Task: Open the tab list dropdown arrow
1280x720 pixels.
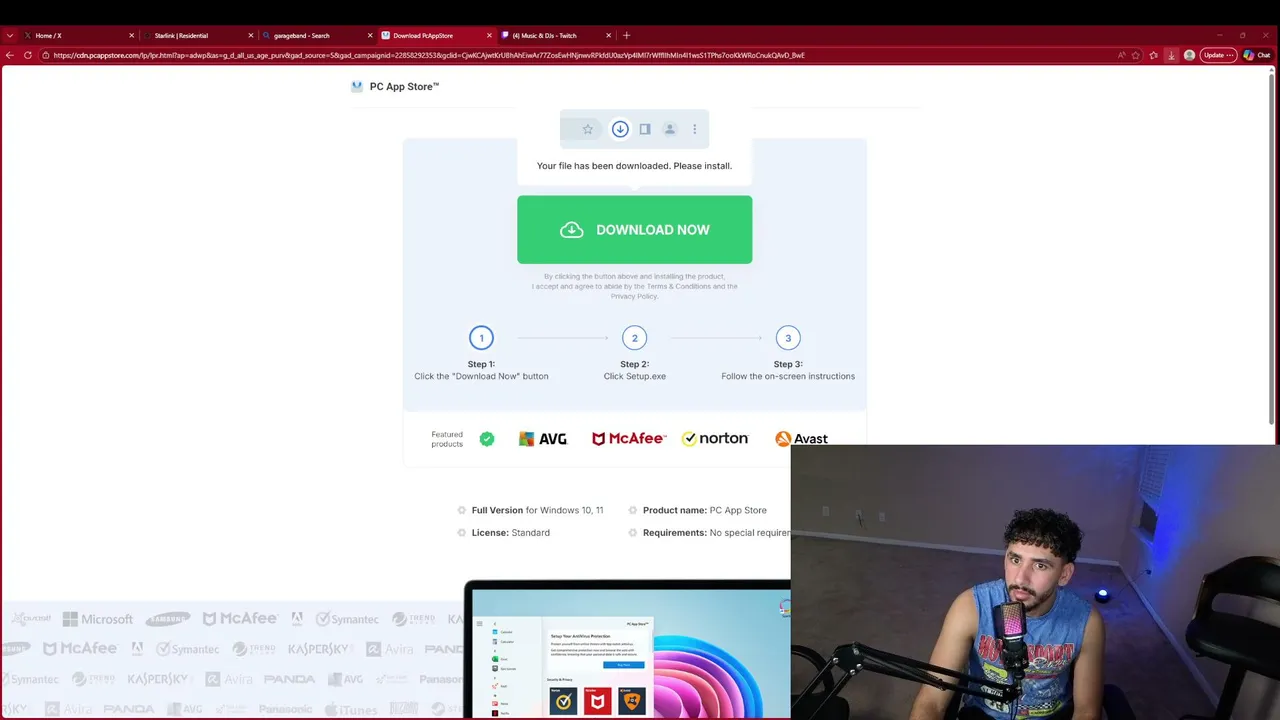Action: (x=10, y=36)
